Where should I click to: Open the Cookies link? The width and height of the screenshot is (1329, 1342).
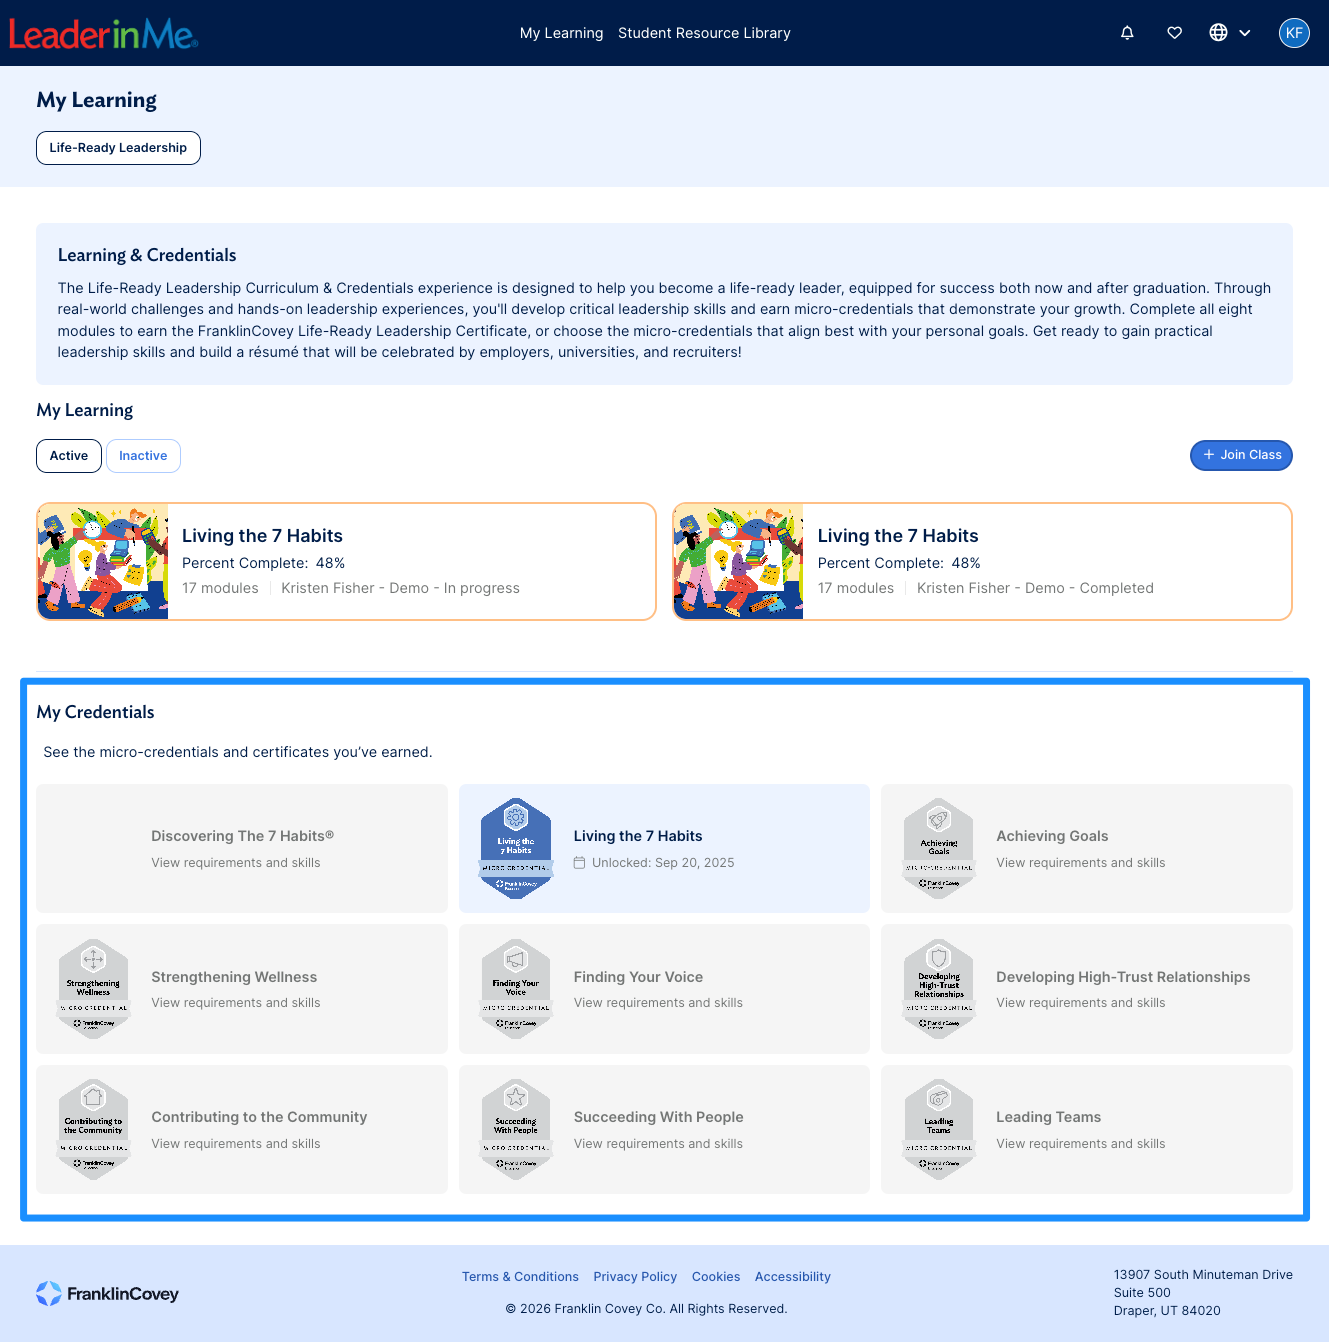[x=716, y=1277]
